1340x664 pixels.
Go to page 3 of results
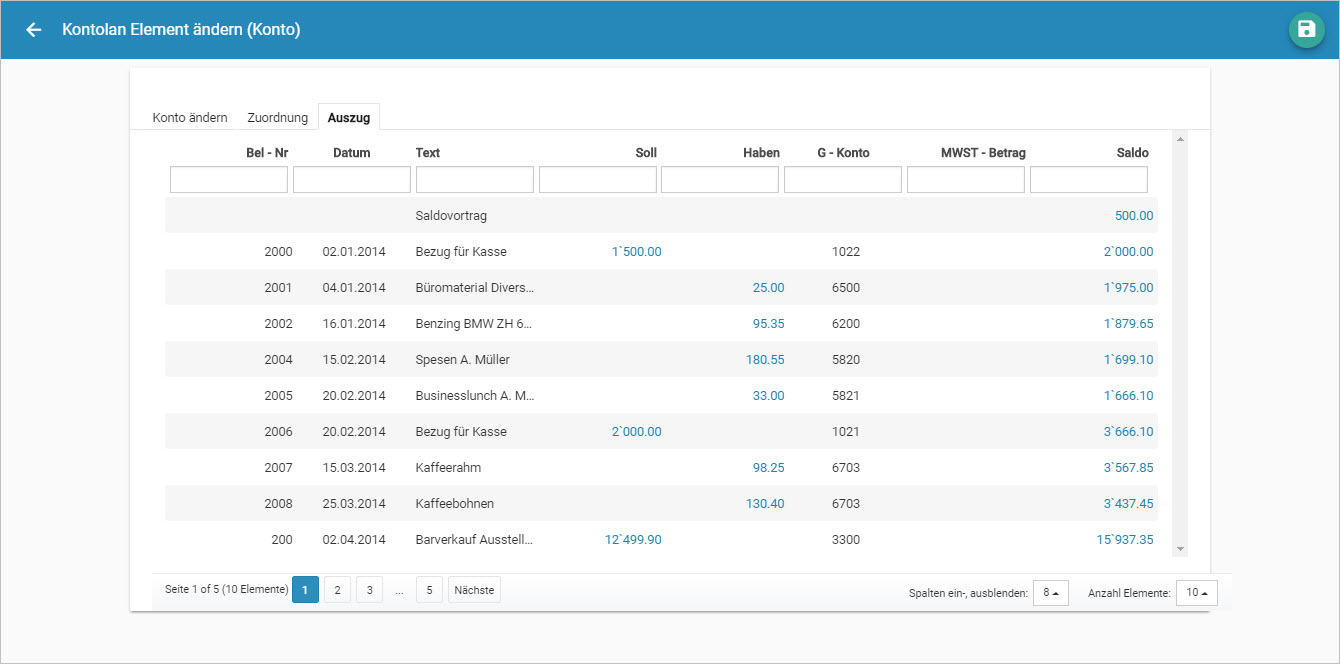(369, 591)
